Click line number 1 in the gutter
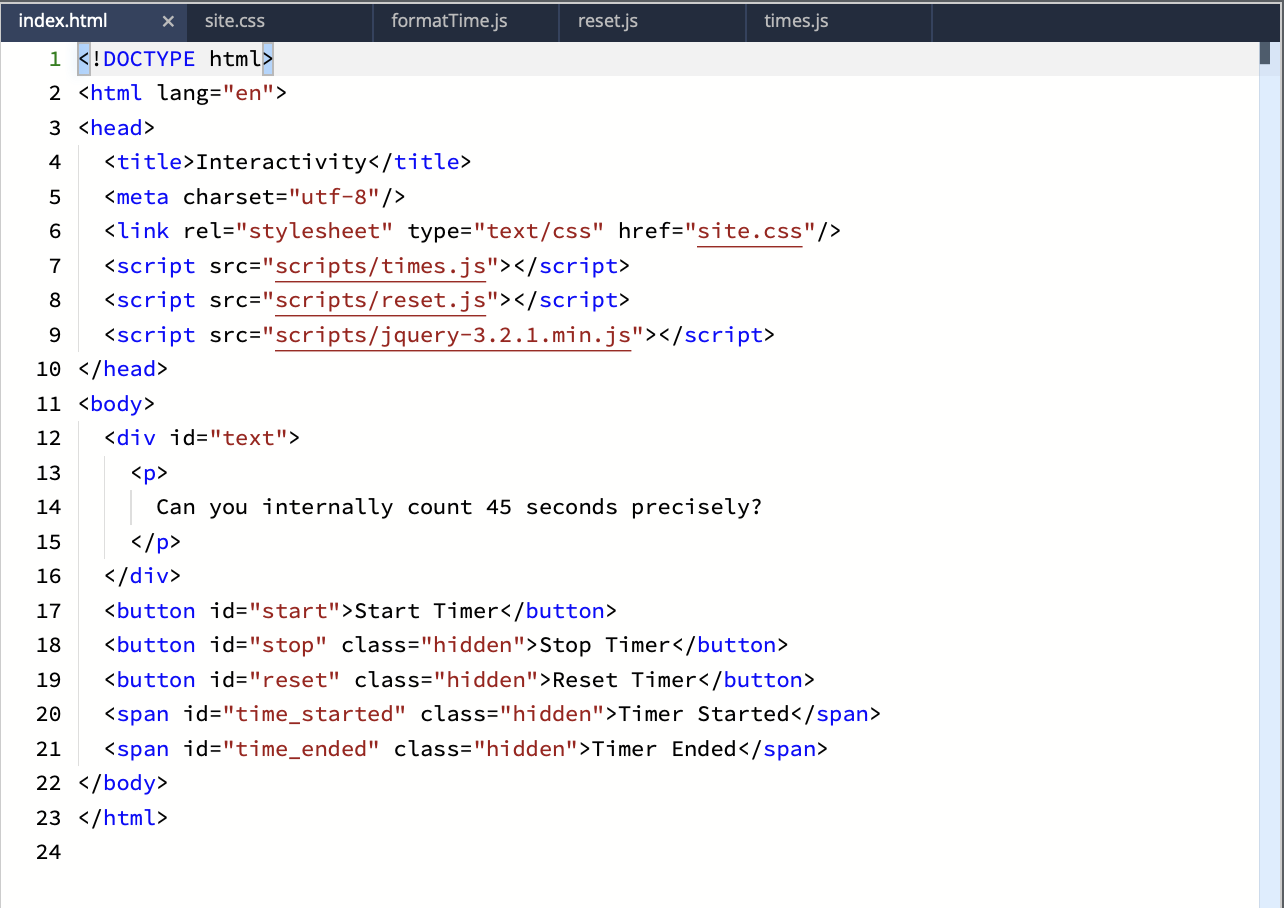 pos(55,59)
